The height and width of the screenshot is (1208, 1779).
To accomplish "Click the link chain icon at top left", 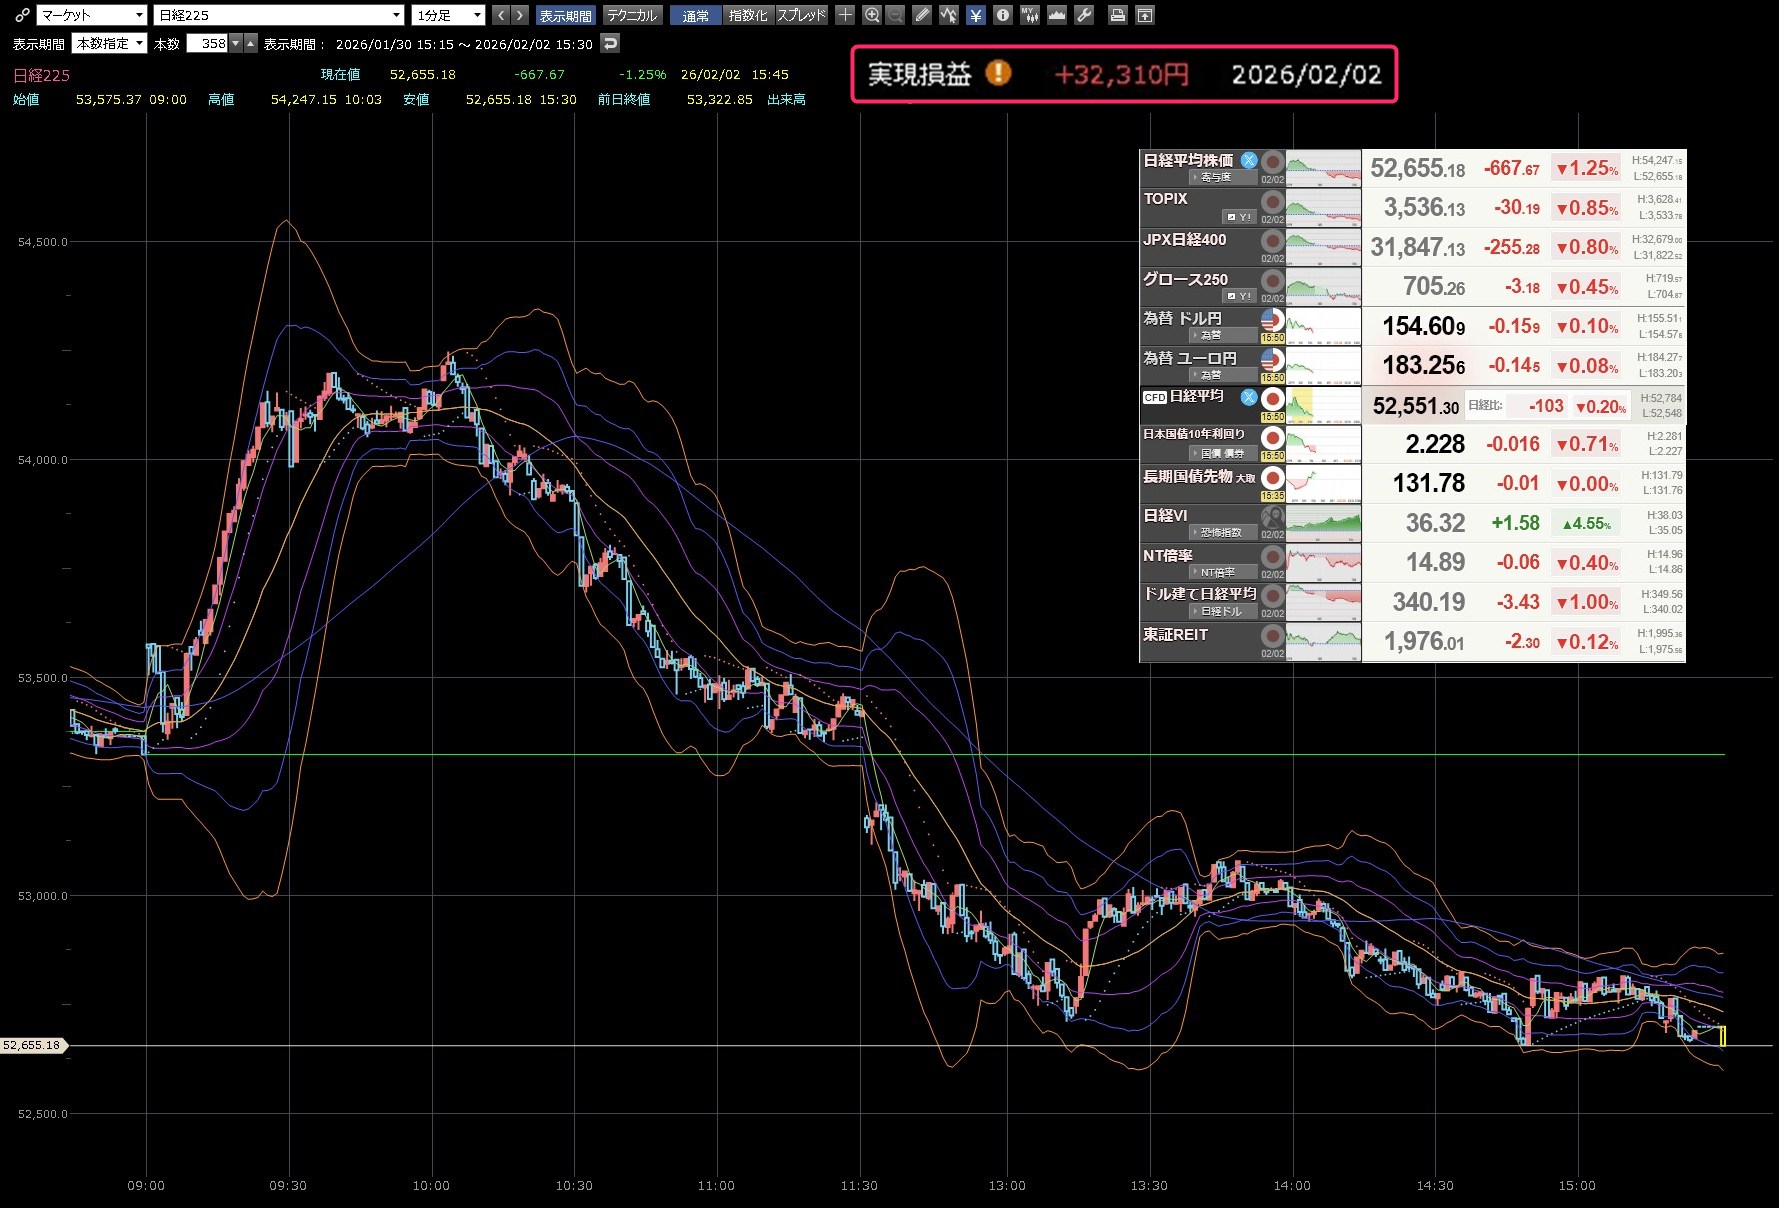I will [x=22, y=15].
